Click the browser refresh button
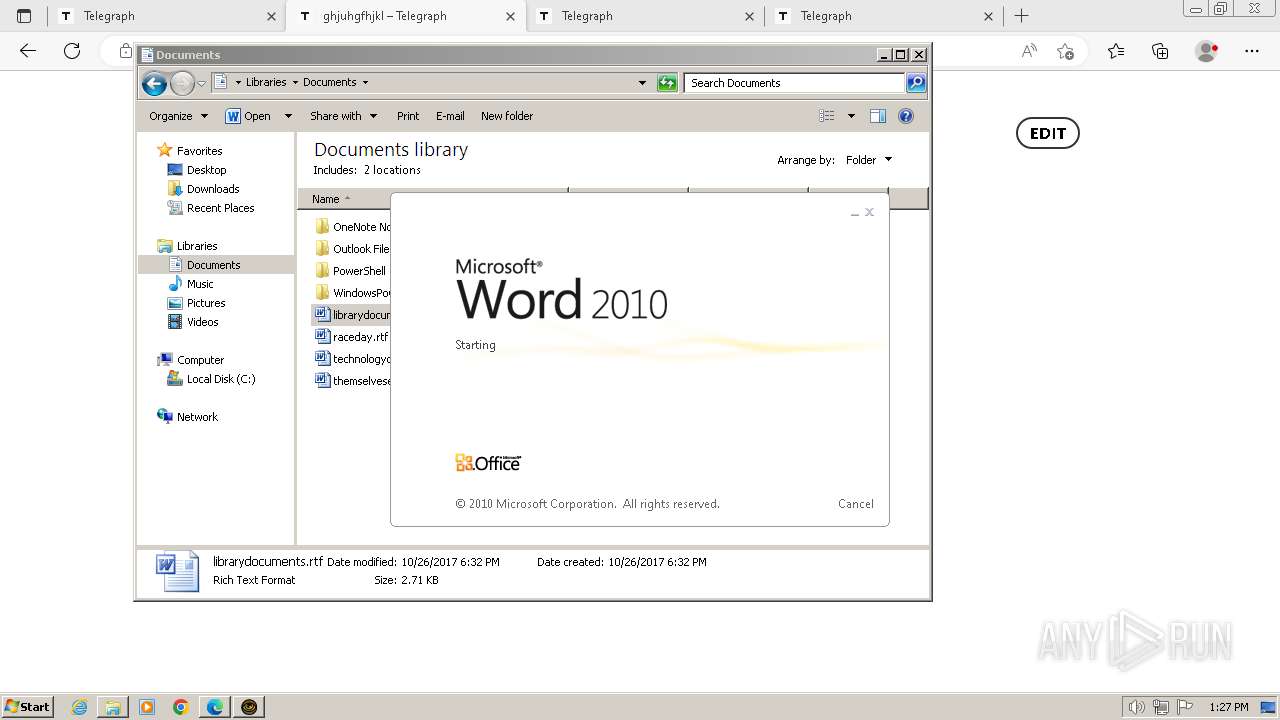The width and height of the screenshot is (1280, 720). 72,51
